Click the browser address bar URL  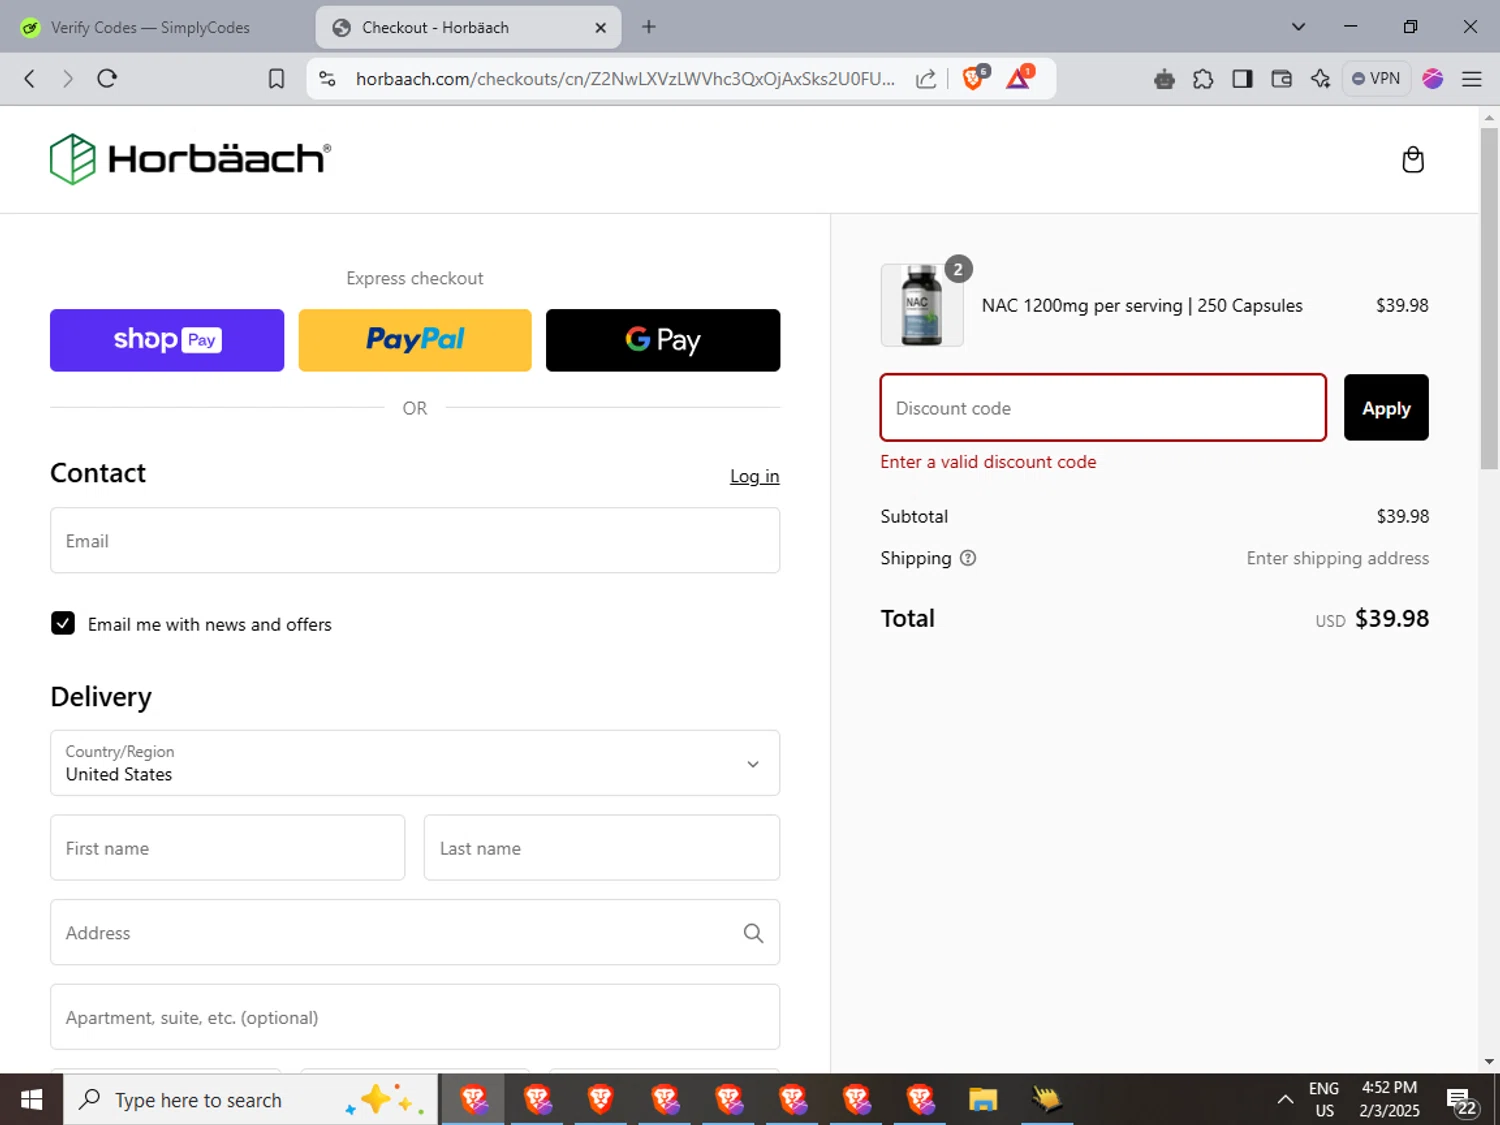point(625,79)
